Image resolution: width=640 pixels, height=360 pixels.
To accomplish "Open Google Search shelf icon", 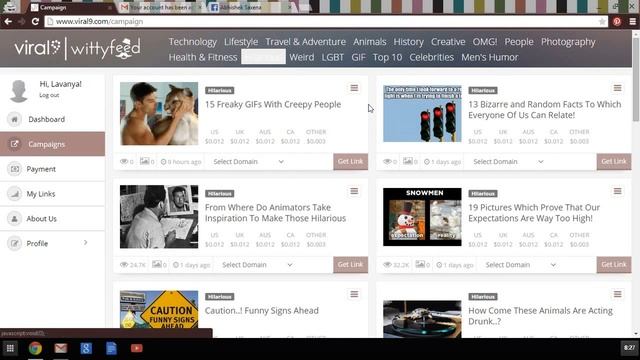I will [86, 348].
